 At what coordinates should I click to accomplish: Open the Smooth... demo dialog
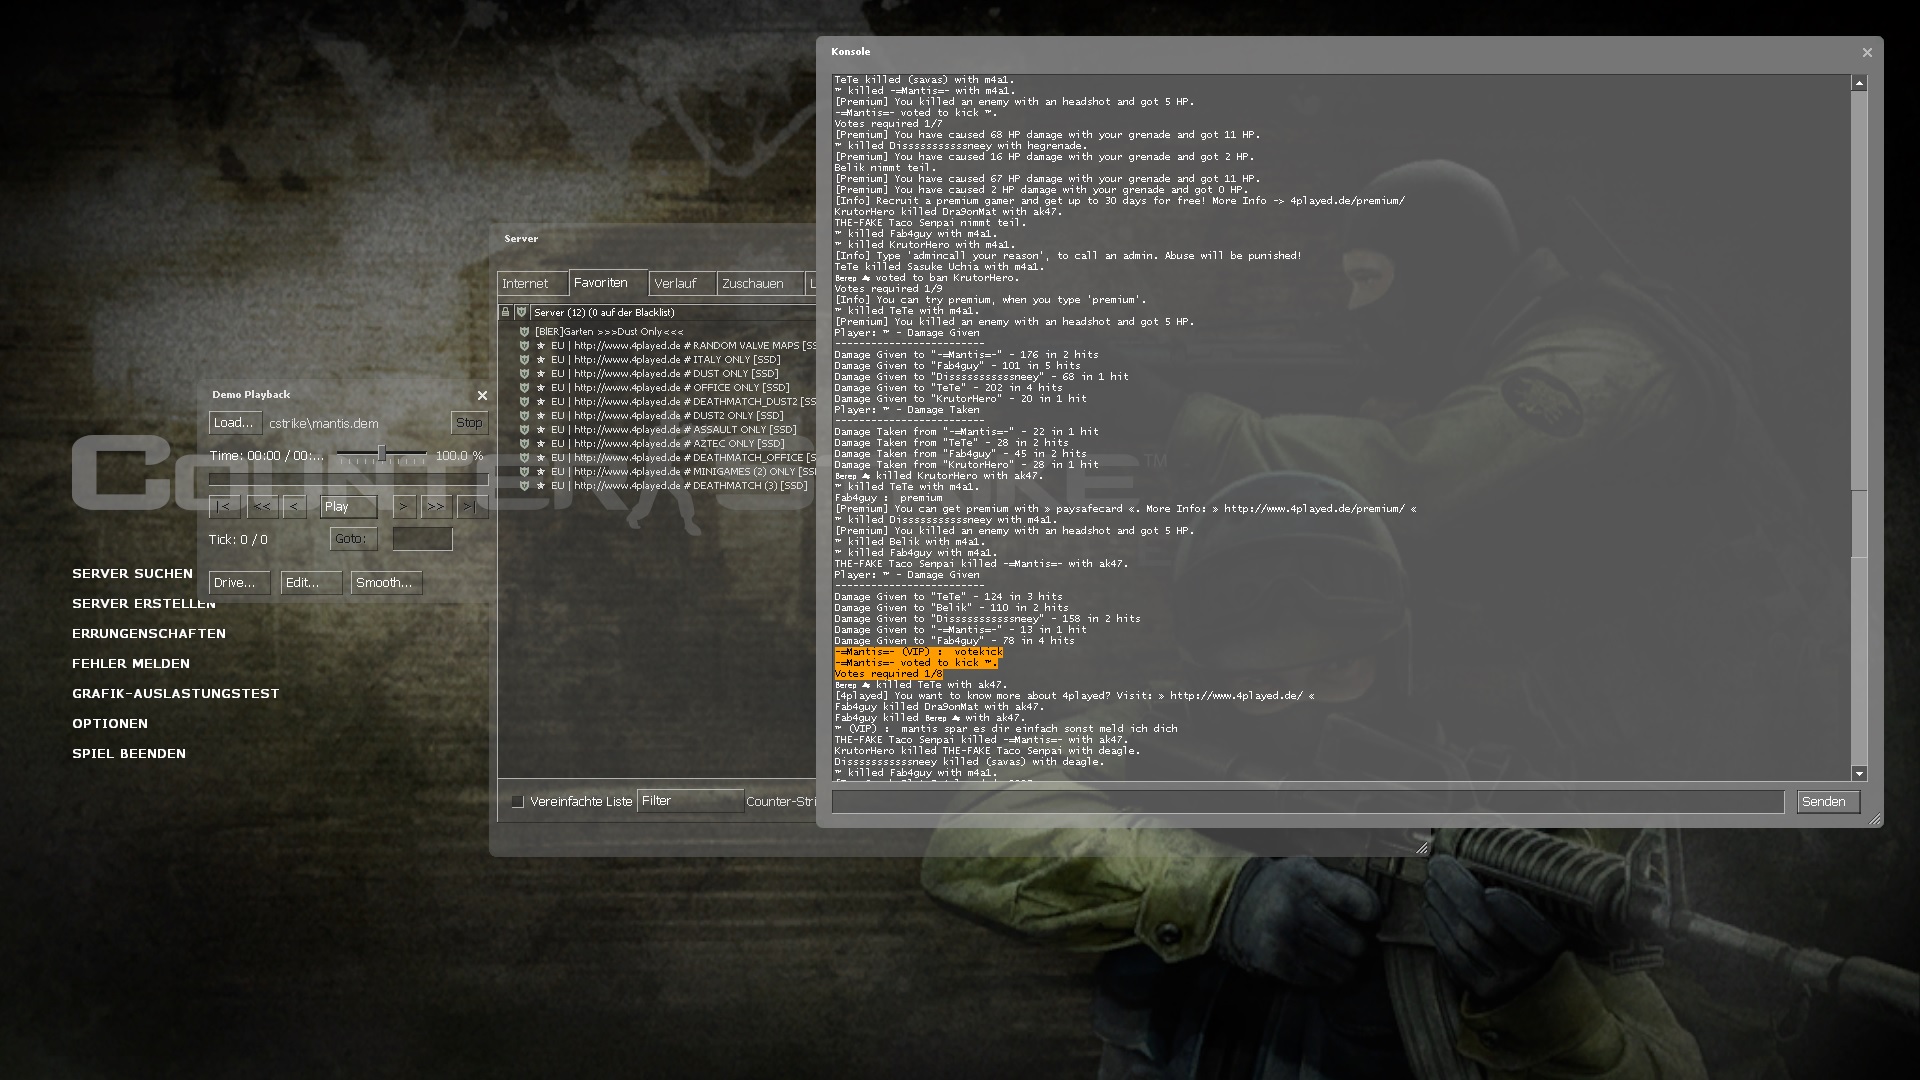[x=386, y=583]
